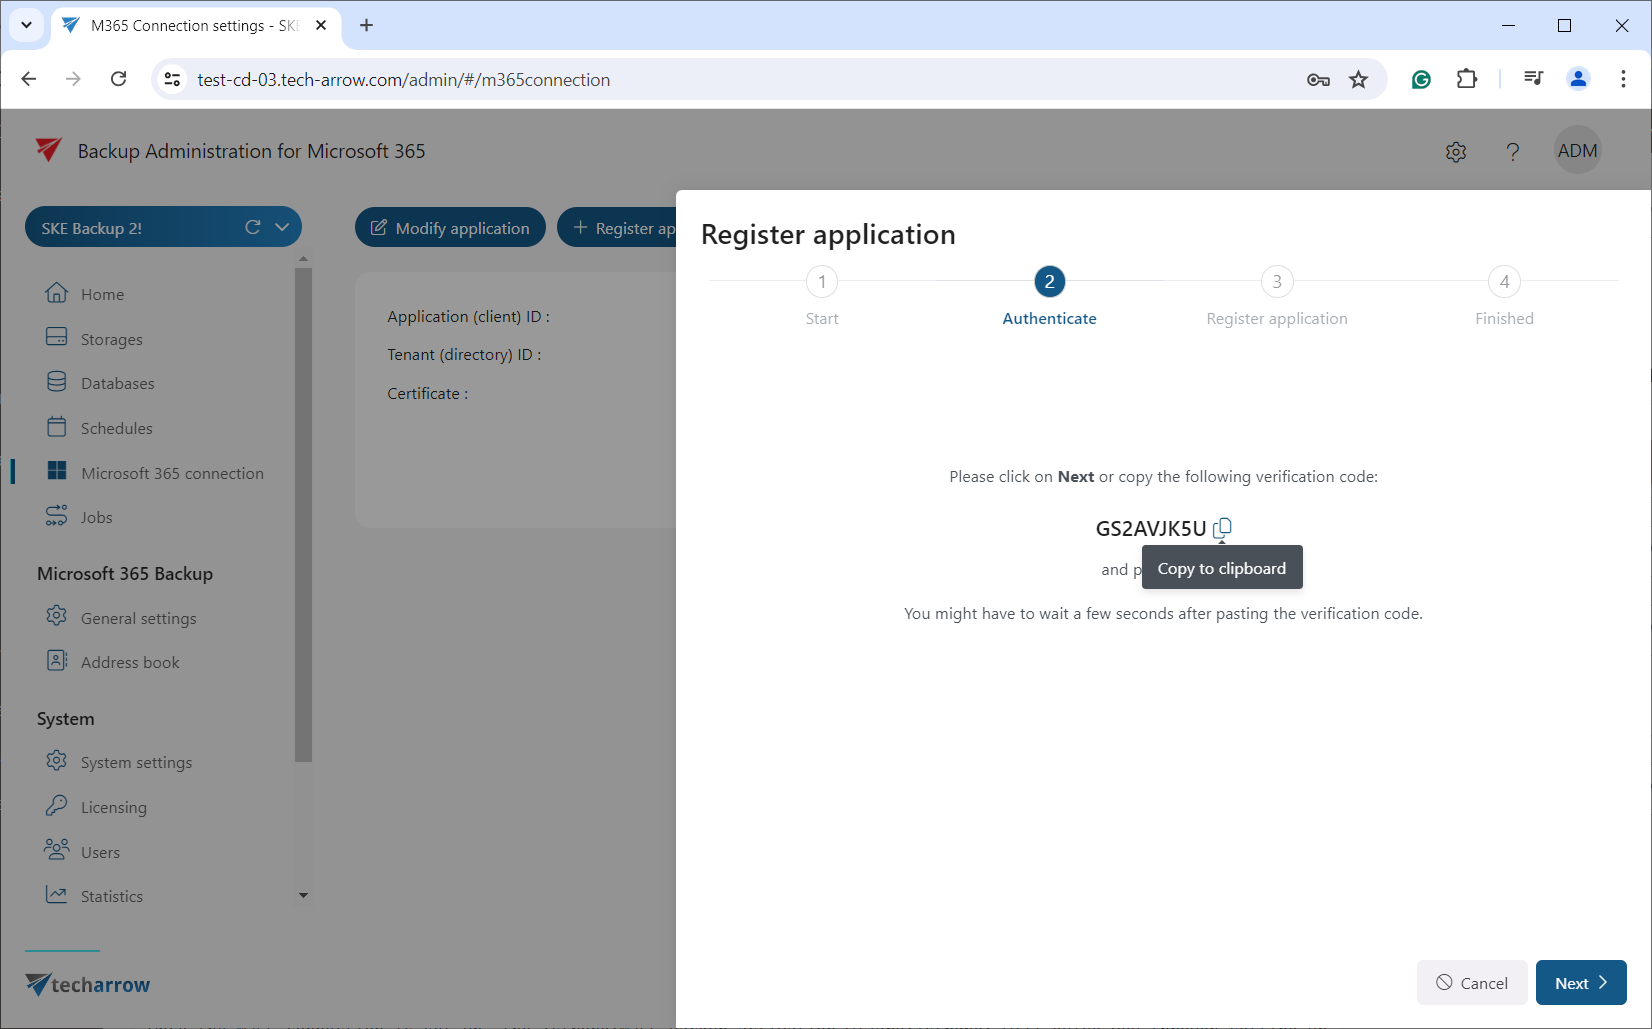Select the M365 Connection settings browser tab
Viewport: 1652px width, 1029px height.
point(195,26)
